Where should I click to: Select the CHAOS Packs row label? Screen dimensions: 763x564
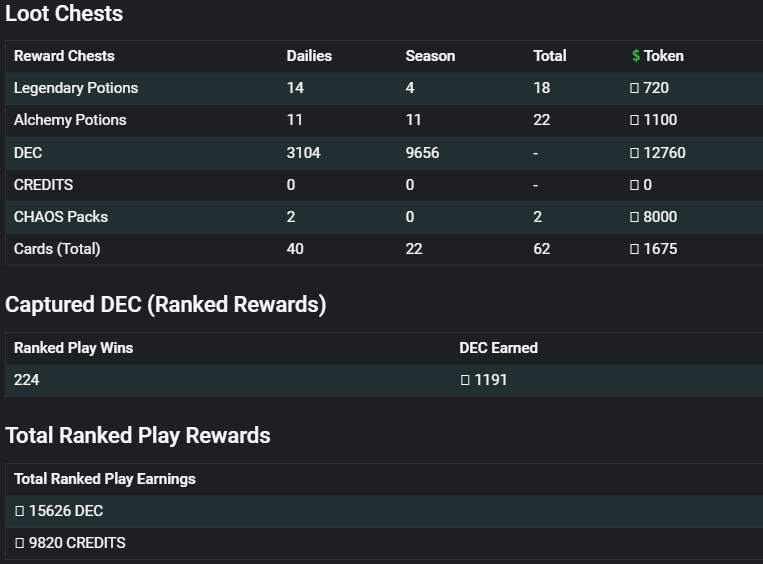(61, 217)
